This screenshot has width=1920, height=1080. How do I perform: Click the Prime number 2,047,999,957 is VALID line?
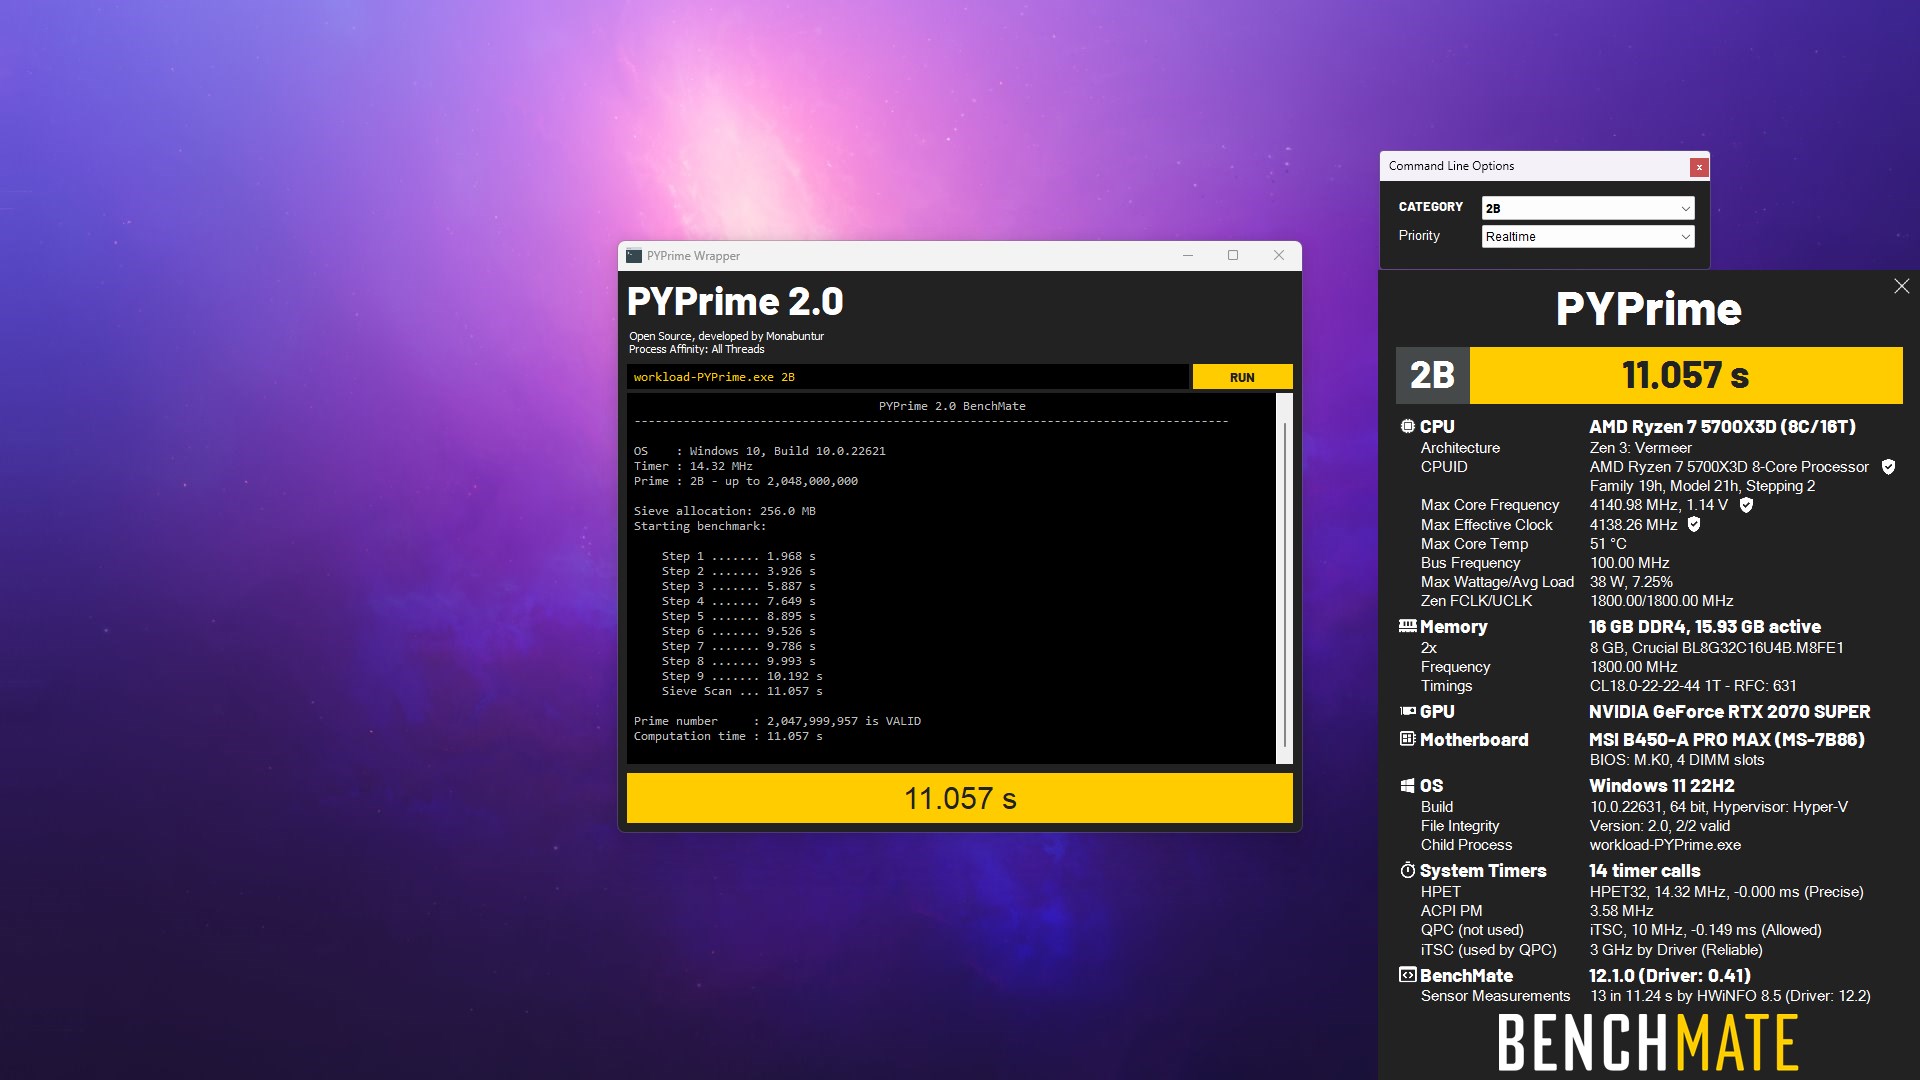(x=777, y=721)
